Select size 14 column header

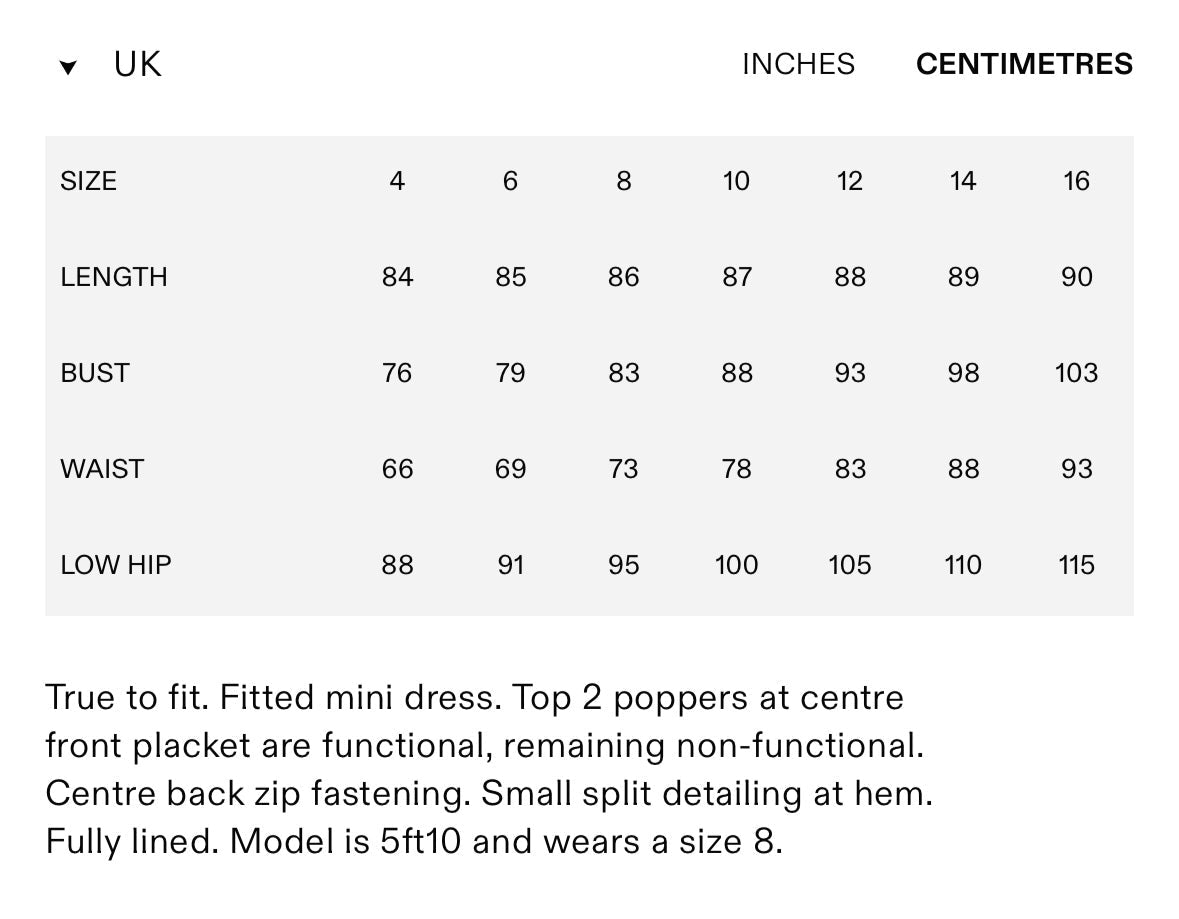[x=962, y=181]
